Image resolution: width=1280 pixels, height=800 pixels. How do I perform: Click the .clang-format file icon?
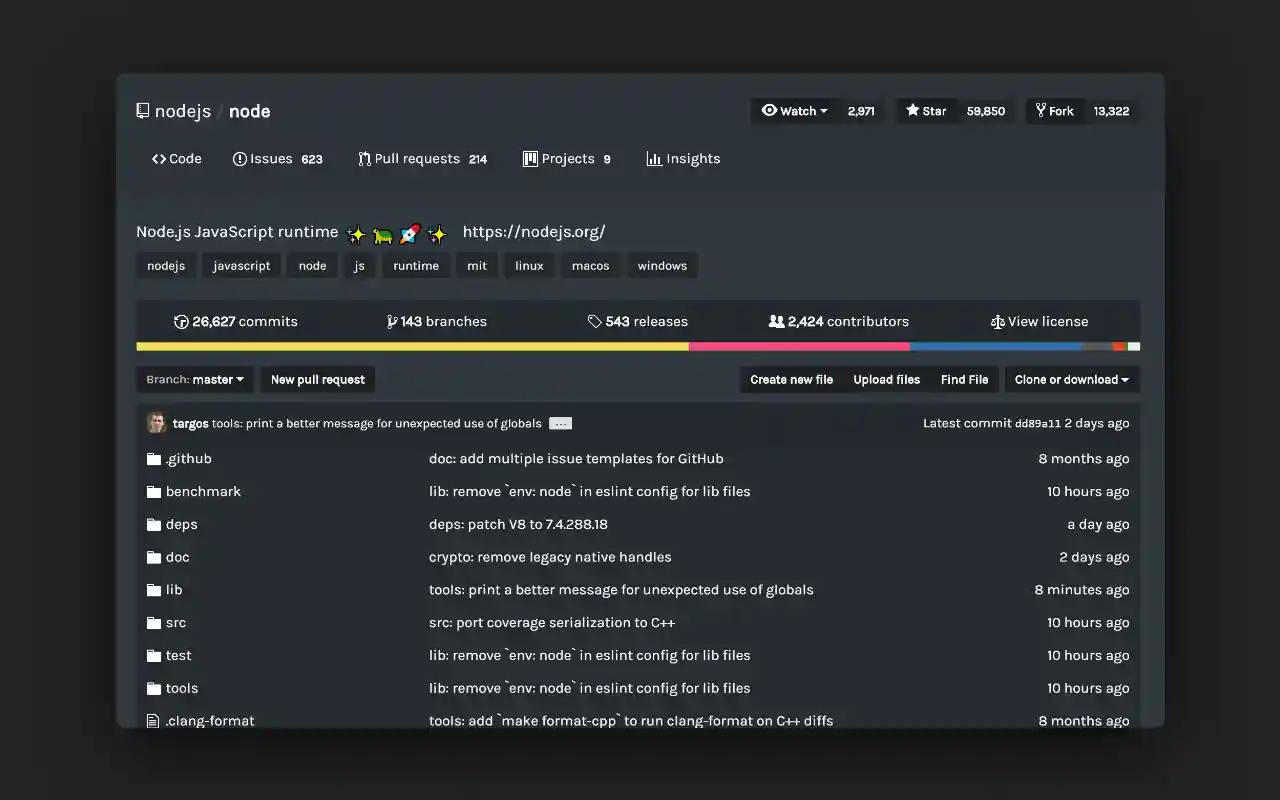click(x=153, y=721)
